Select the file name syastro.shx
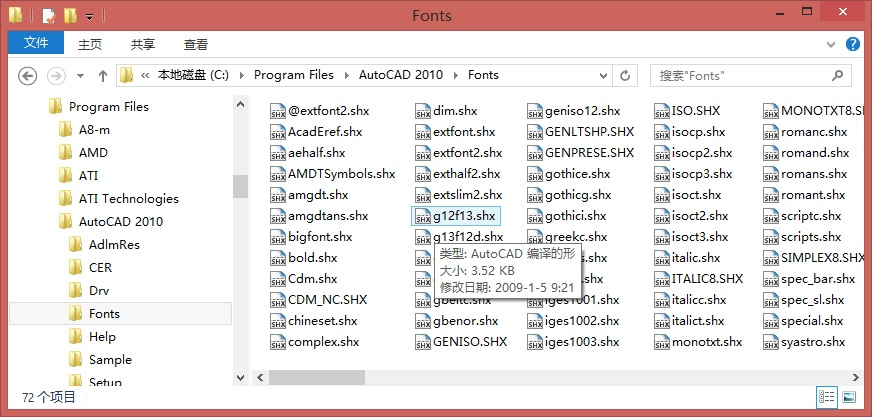The height and width of the screenshot is (417, 872). [x=813, y=342]
